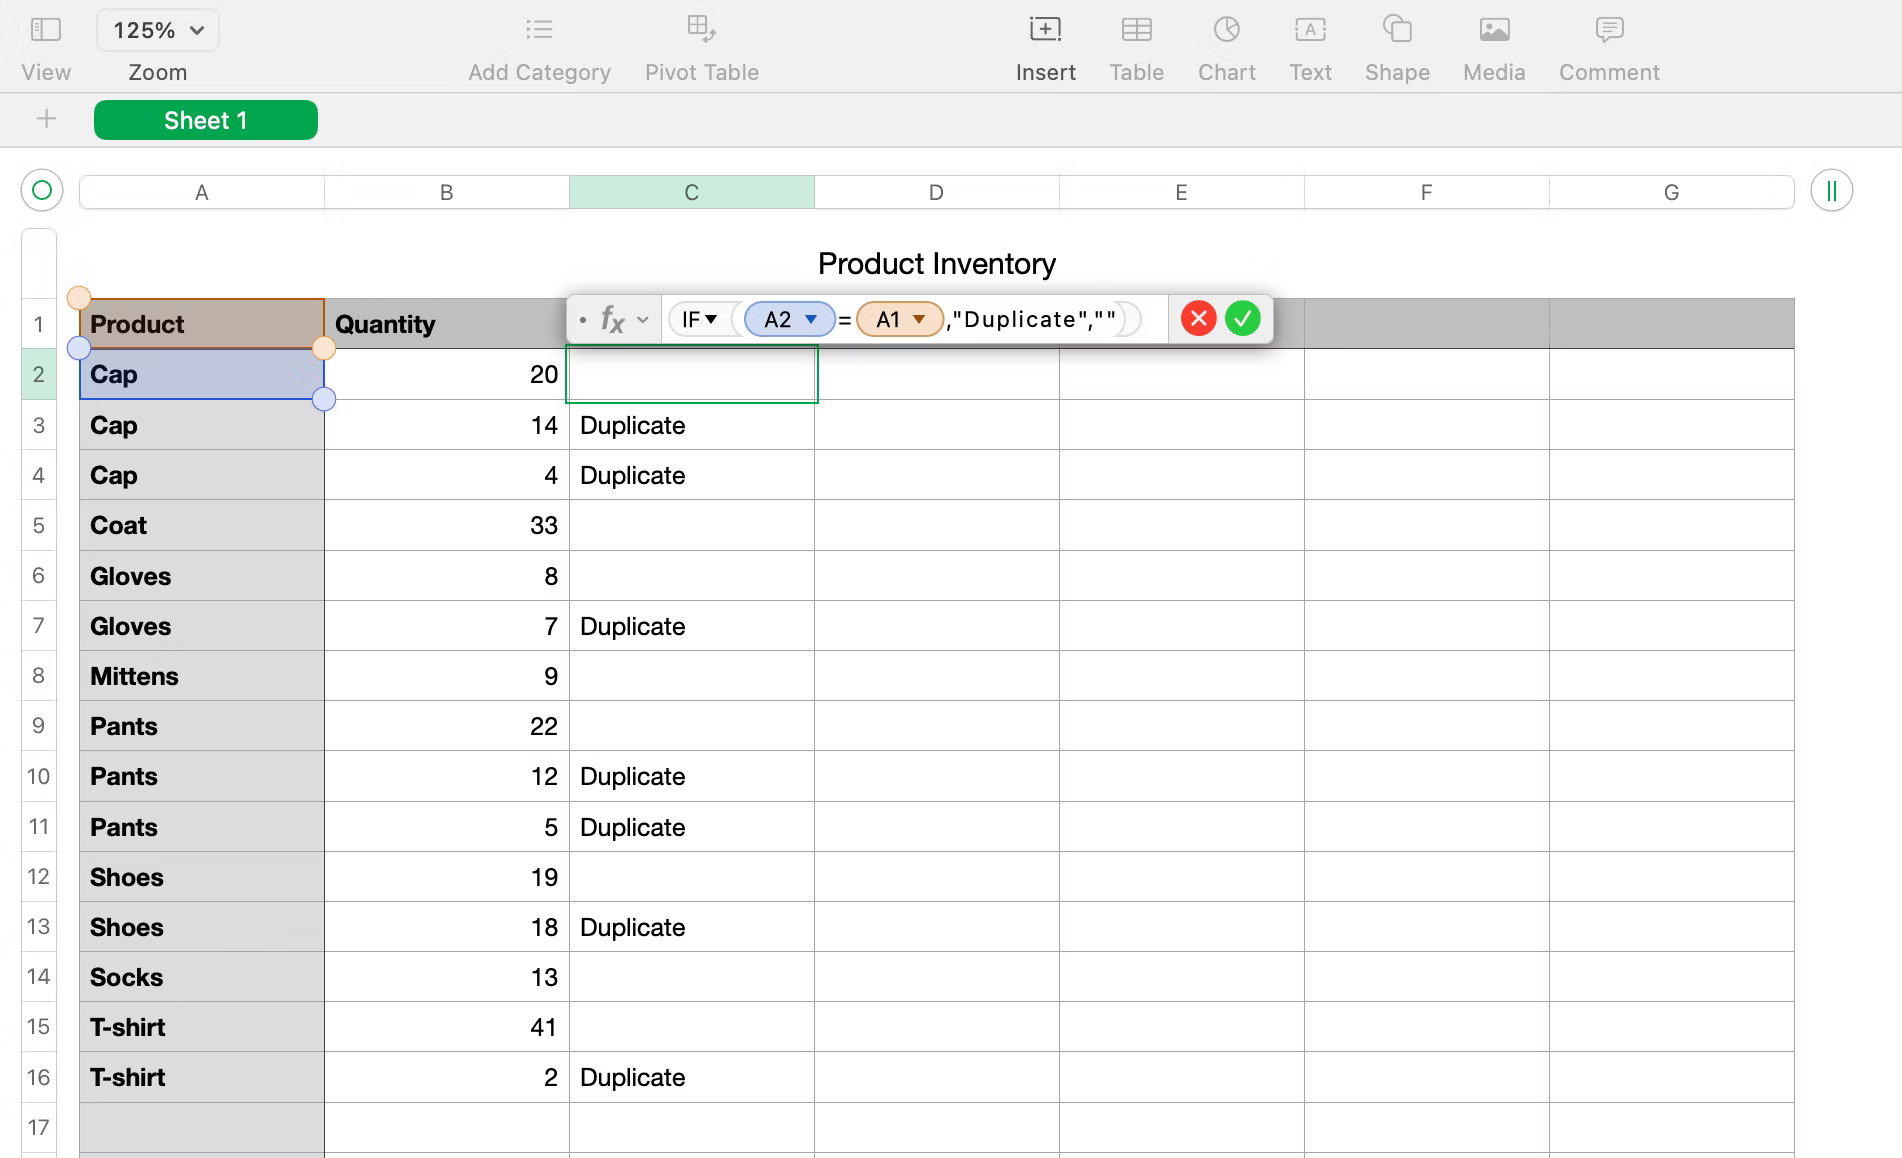Open the IF function dropdown arrow

pyautogui.click(x=711, y=319)
